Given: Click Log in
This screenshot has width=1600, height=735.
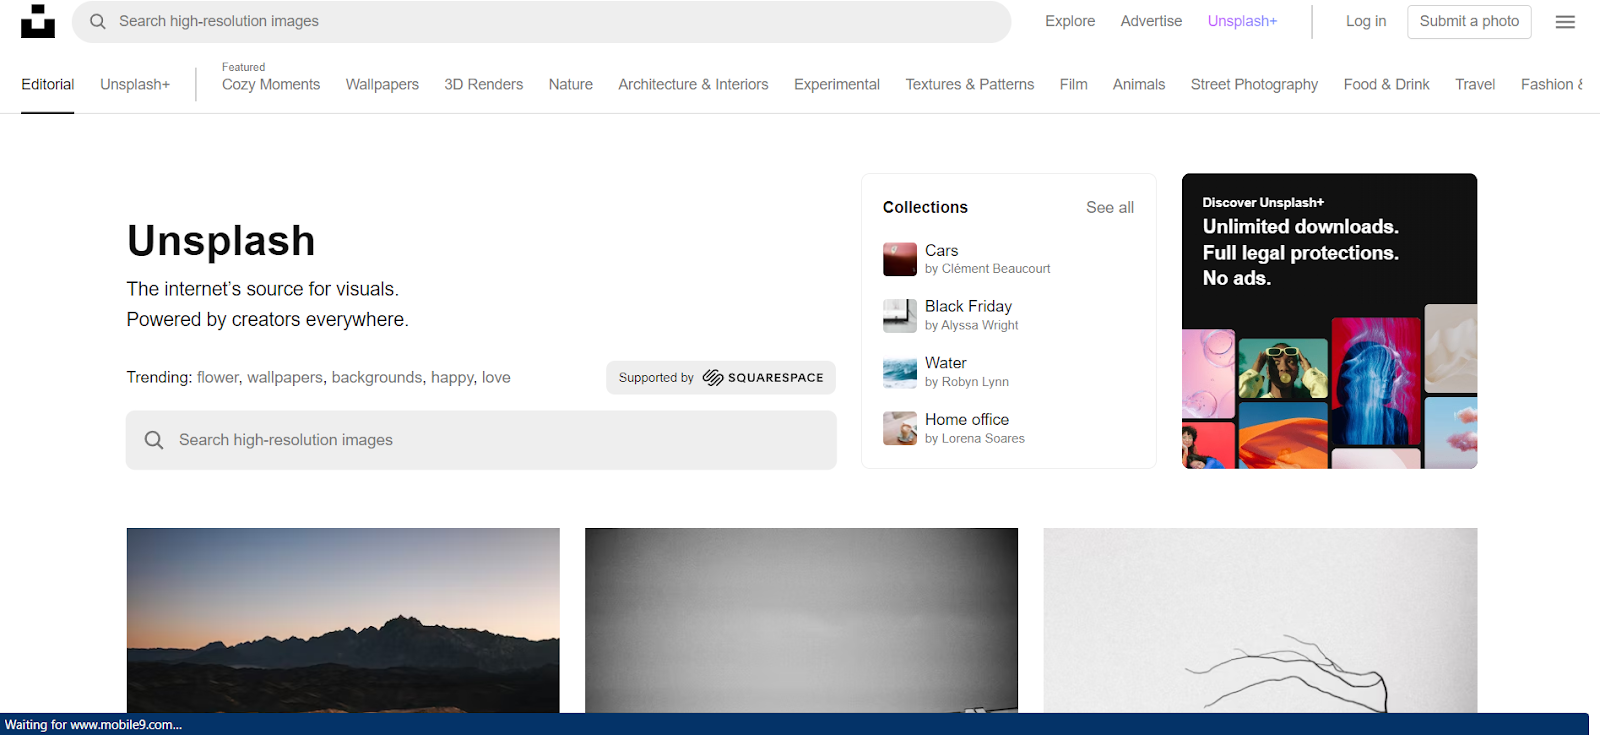Looking at the screenshot, I should [x=1366, y=21].
